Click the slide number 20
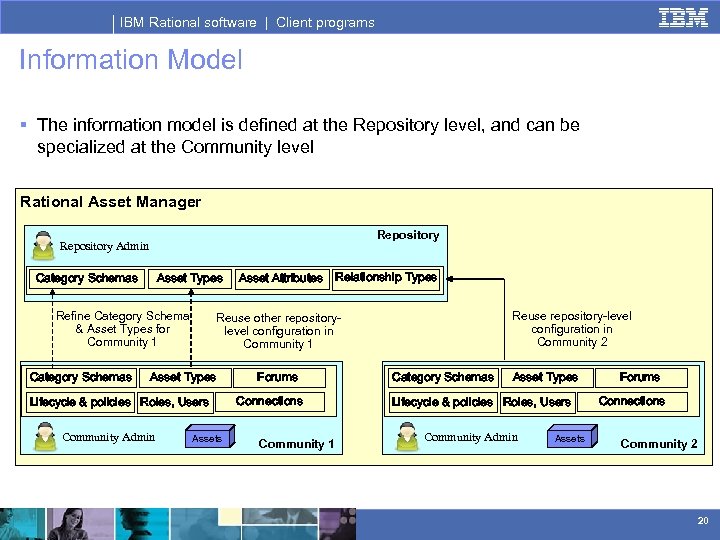Screen dimensions: 720x540 pyautogui.click(x=703, y=520)
